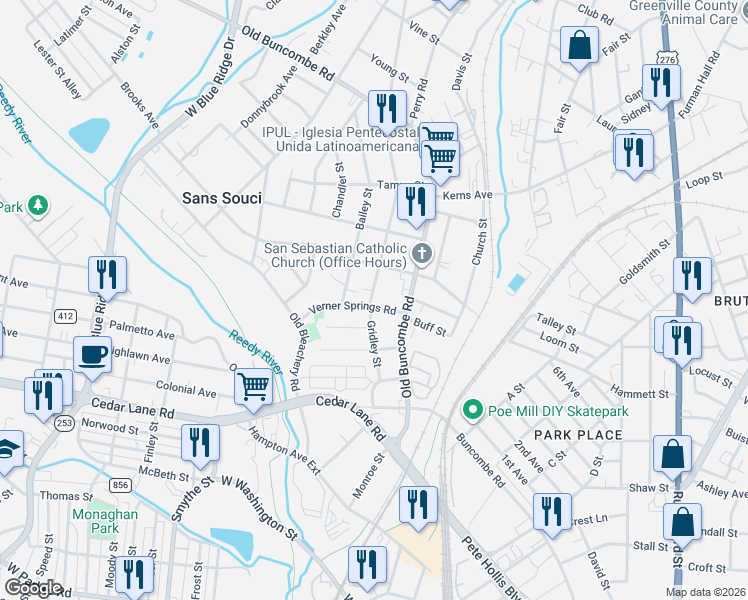Open the Poe Mill DIY Skatepark label
This screenshot has height=600, width=748.
(x=558, y=411)
